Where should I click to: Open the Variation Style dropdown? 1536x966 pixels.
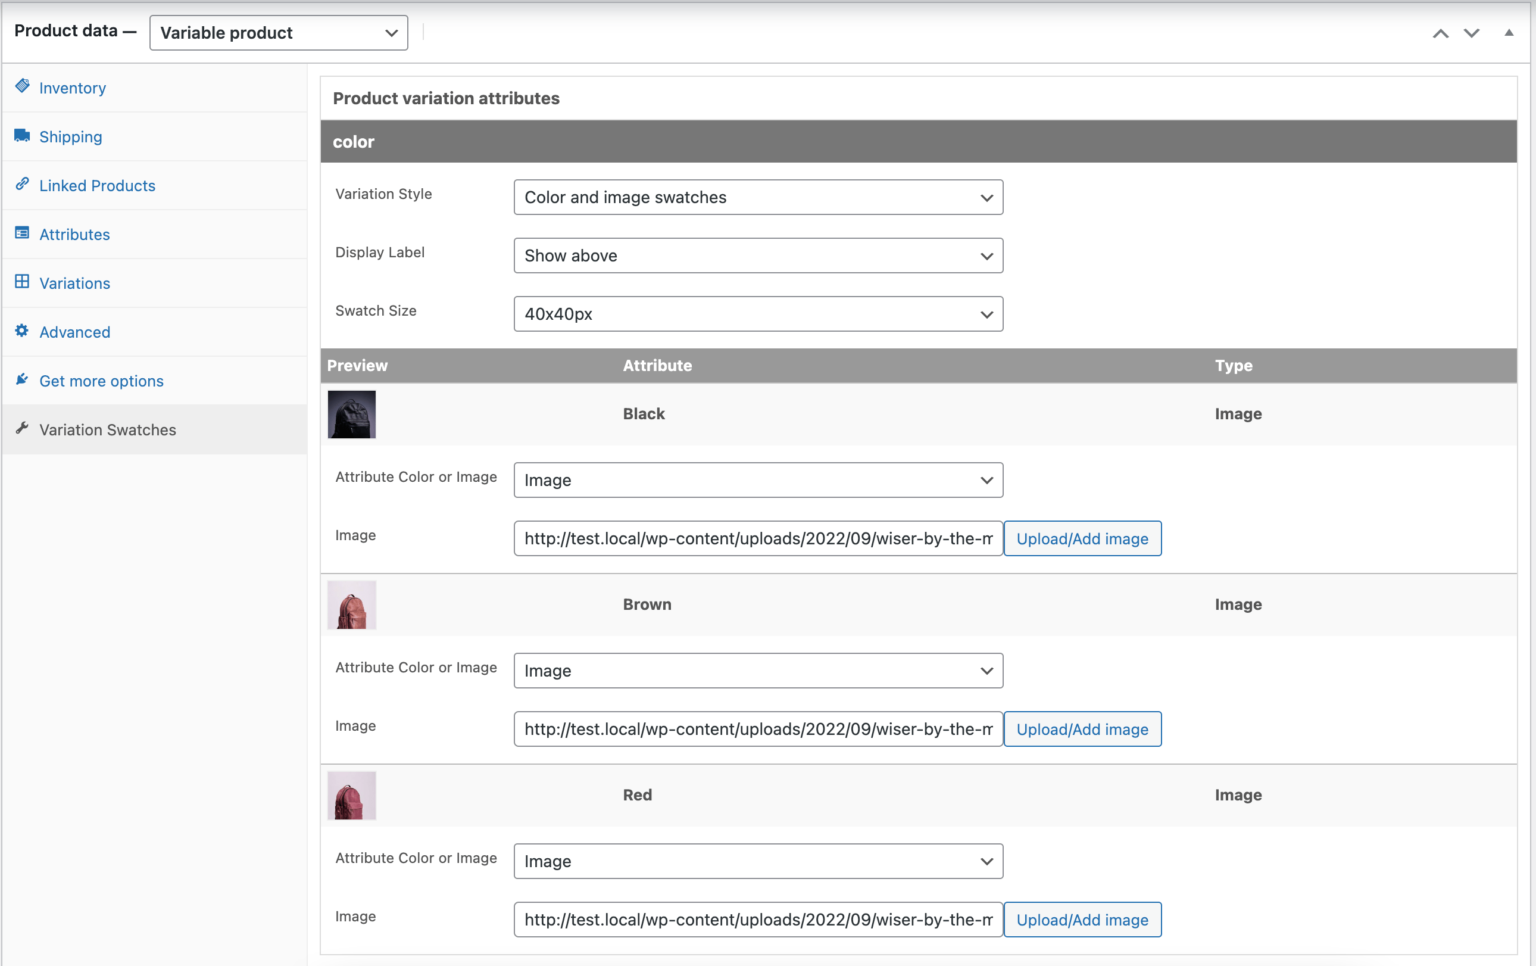[x=758, y=198]
